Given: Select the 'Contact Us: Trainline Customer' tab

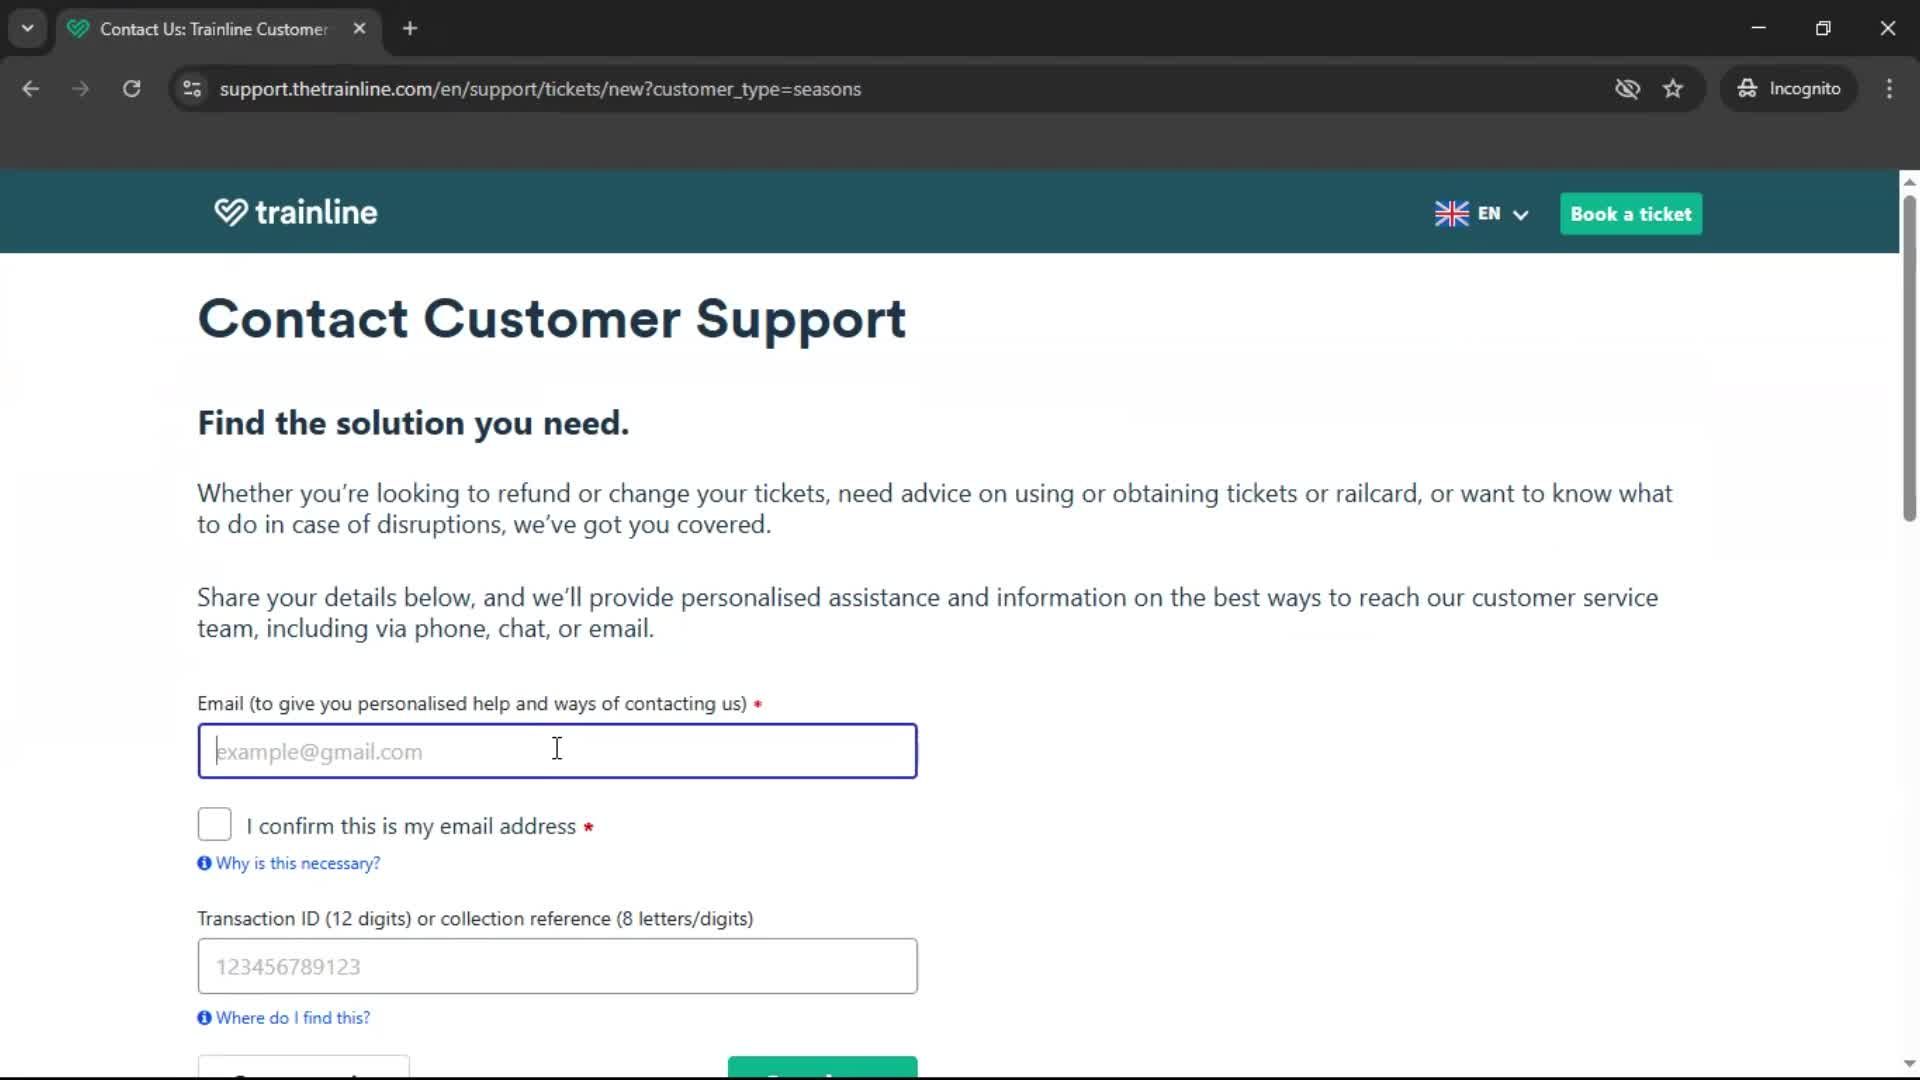Looking at the screenshot, I should 210,29.
